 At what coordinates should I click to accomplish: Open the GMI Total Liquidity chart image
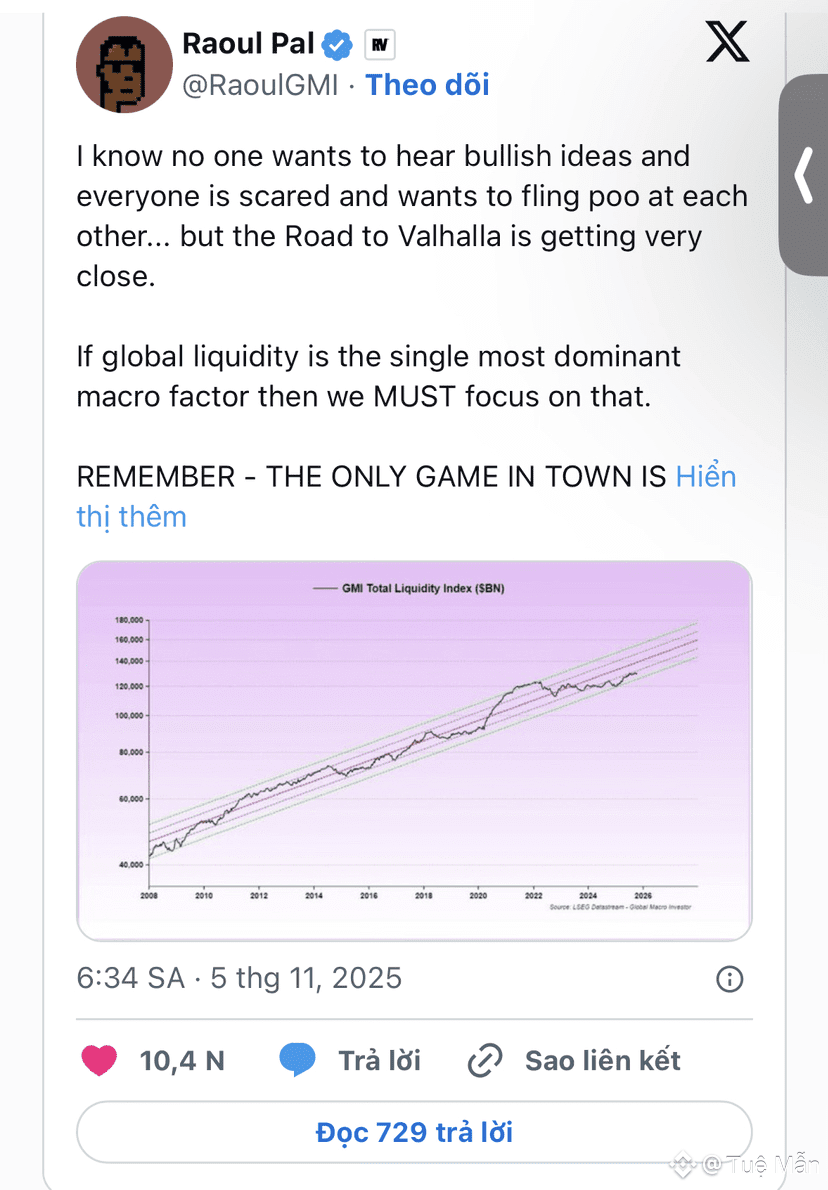pyautogui.click(x=414, y=750)
